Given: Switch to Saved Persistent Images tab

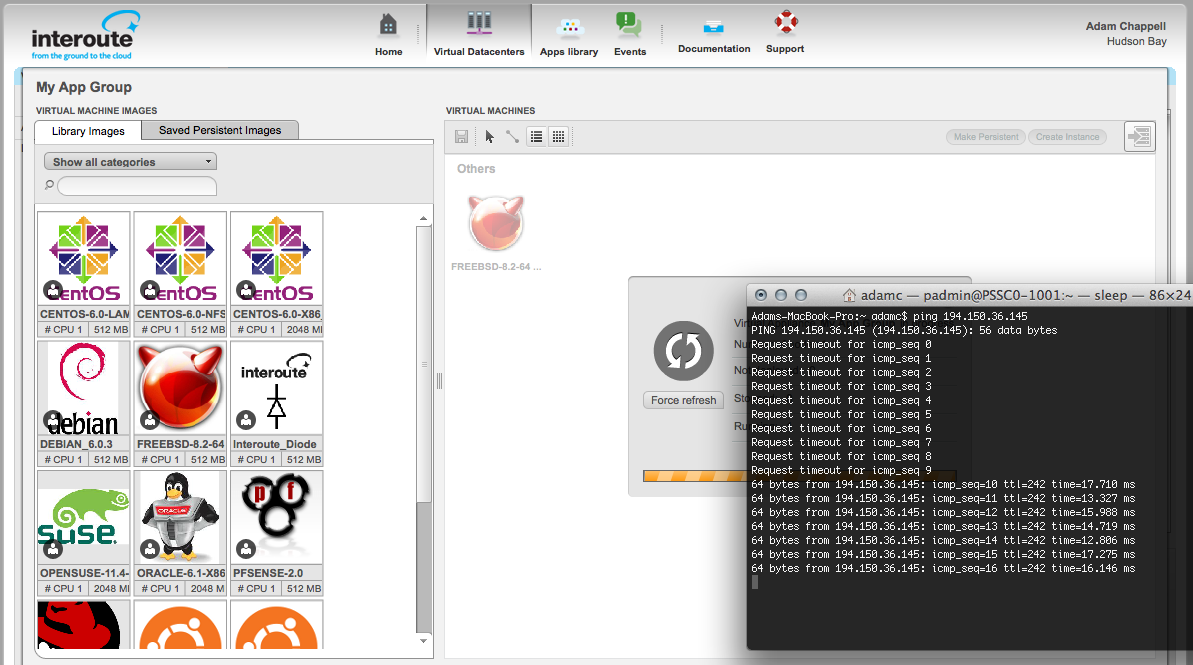Looking at the screenshot, I should [x=220, y=130].
